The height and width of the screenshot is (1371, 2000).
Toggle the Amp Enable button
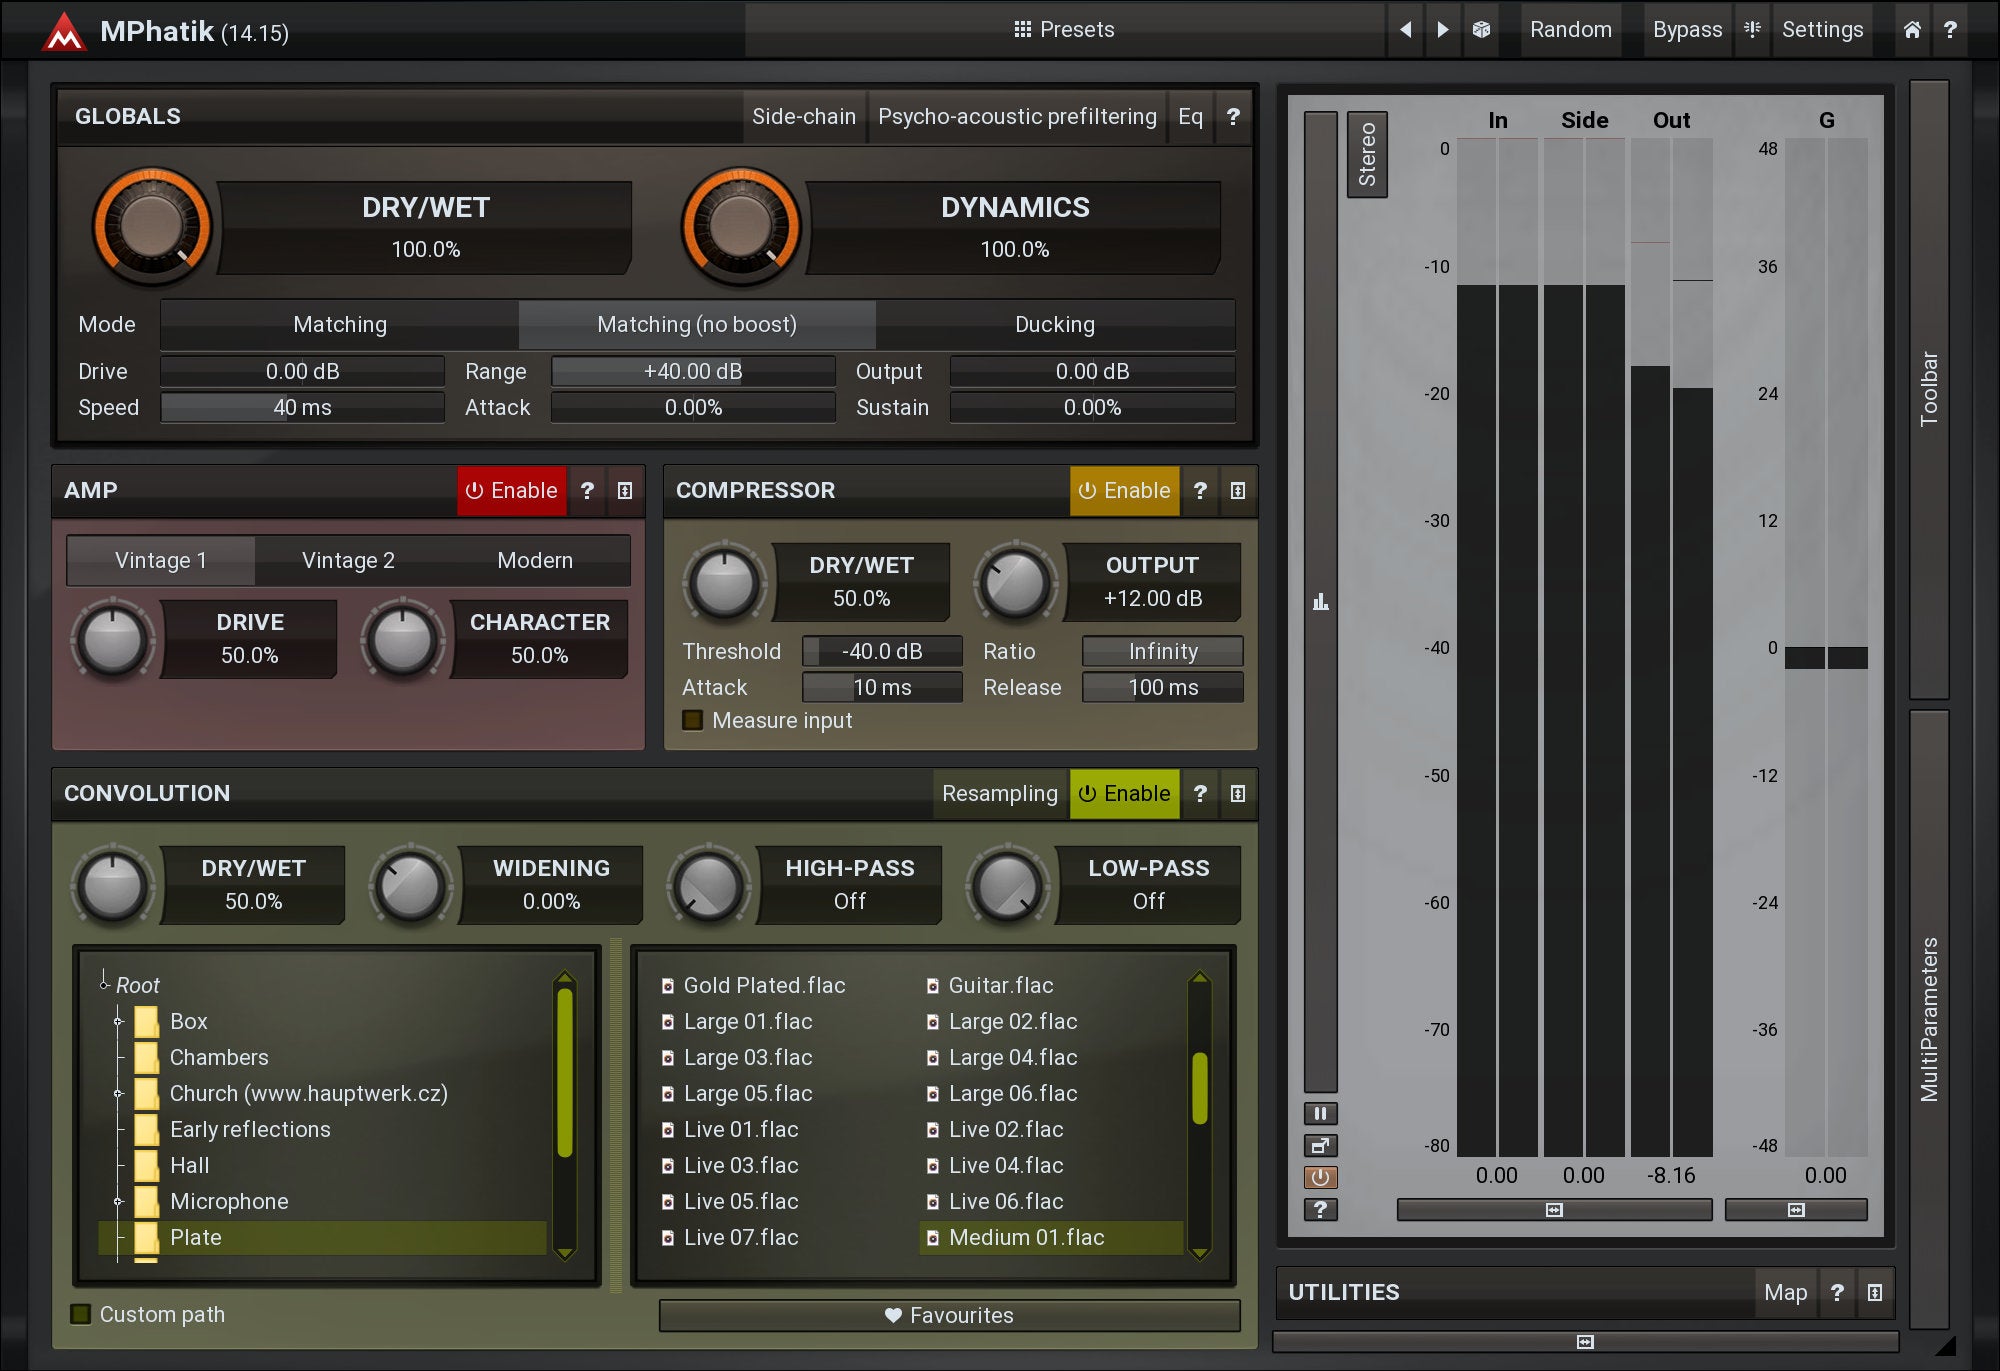click(x=512, y=491)
